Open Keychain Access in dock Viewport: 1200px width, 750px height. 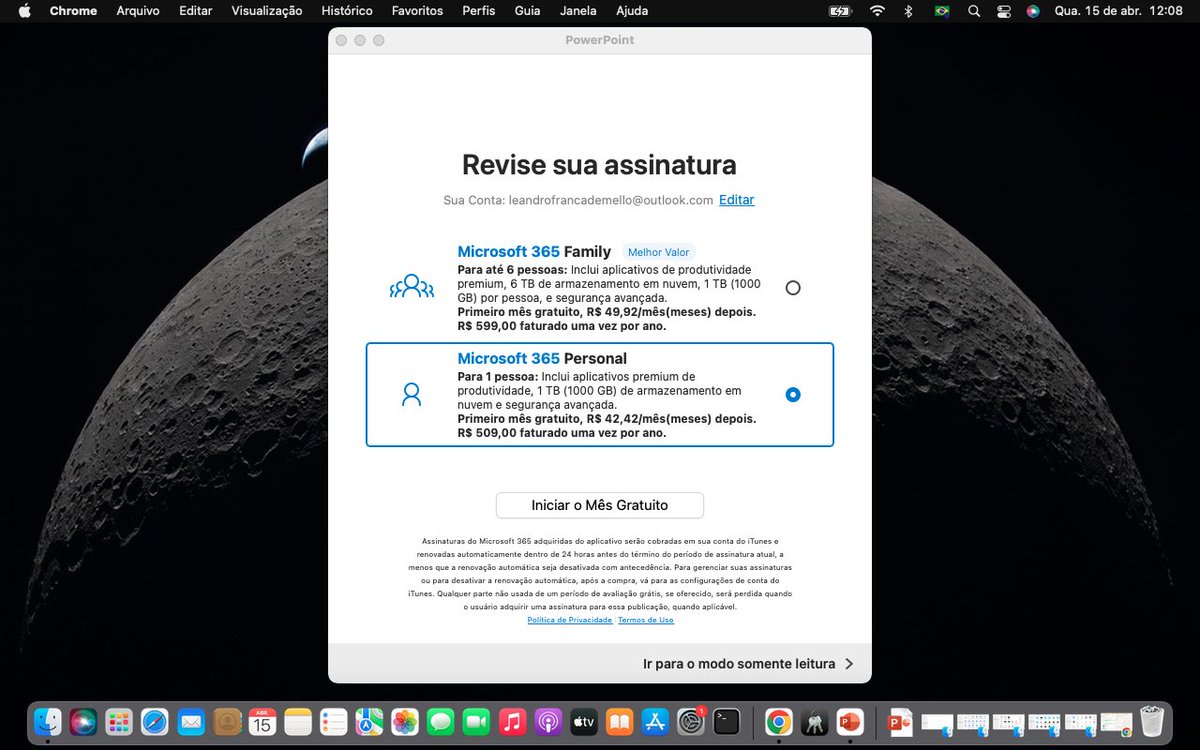(x=814, y=721)
